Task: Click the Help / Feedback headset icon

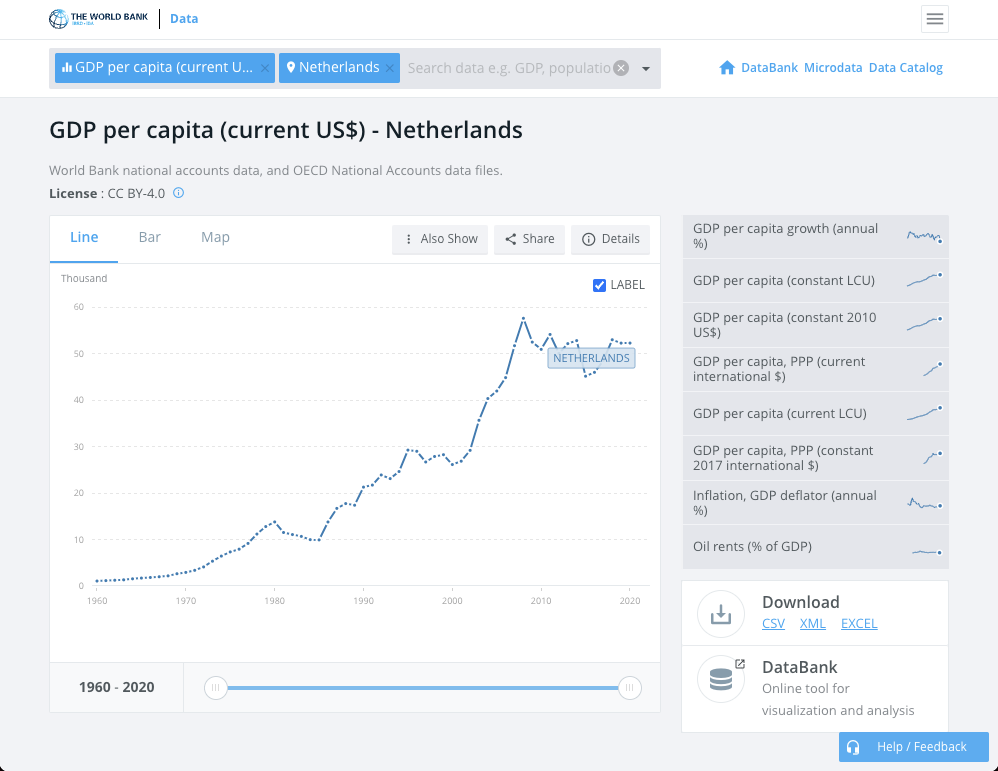Action: point(854,747)
